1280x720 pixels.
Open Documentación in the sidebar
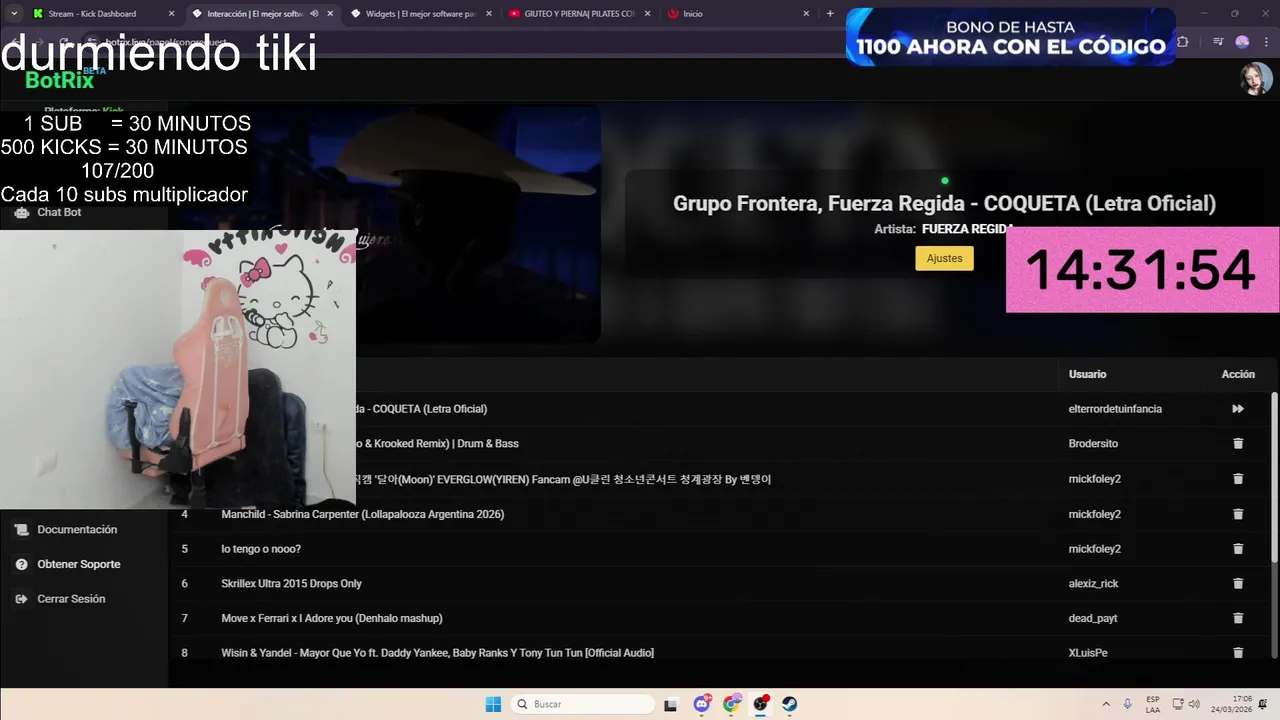pyautogui.click(x=77, y=530)
